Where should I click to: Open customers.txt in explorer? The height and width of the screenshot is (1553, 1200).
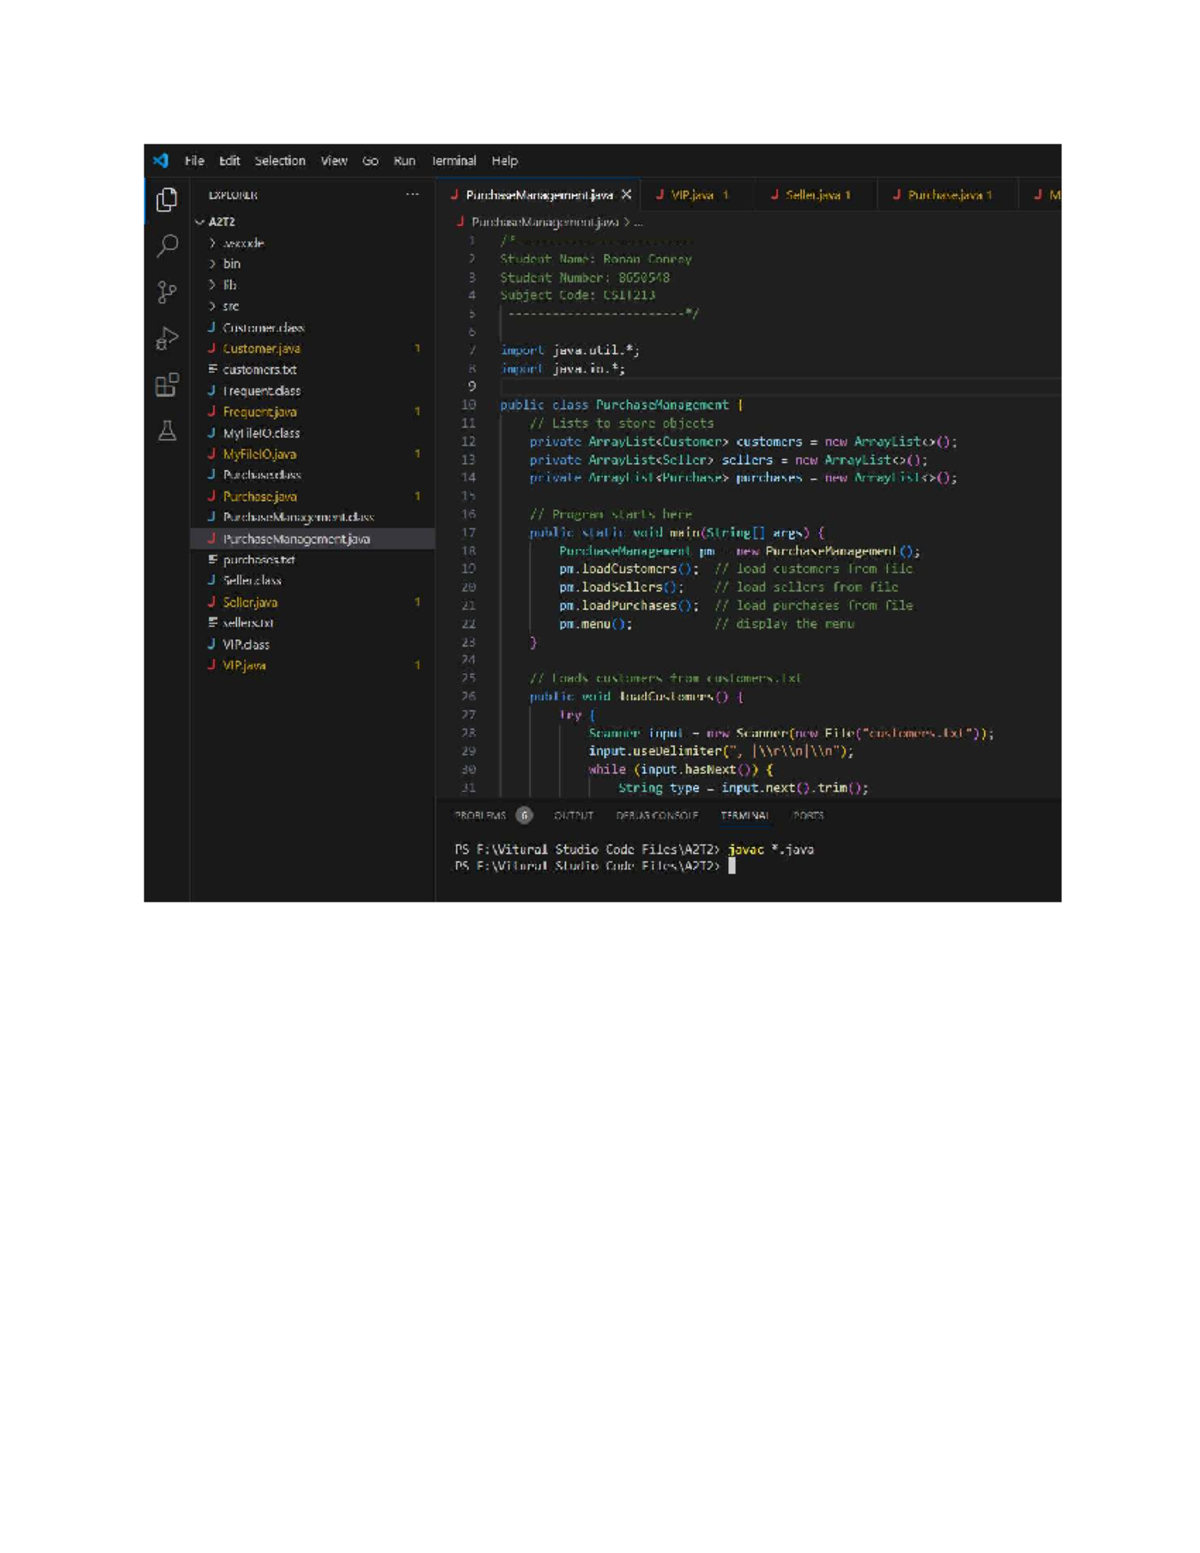pyautogui.click(x=312, y=370)
